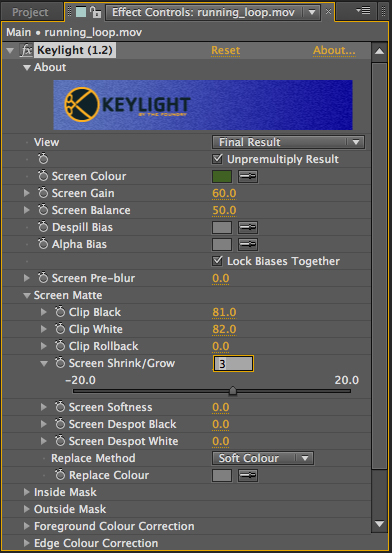Toggle the Keylight fx effect switch
The image size is (392, 553).
(26, 50)
